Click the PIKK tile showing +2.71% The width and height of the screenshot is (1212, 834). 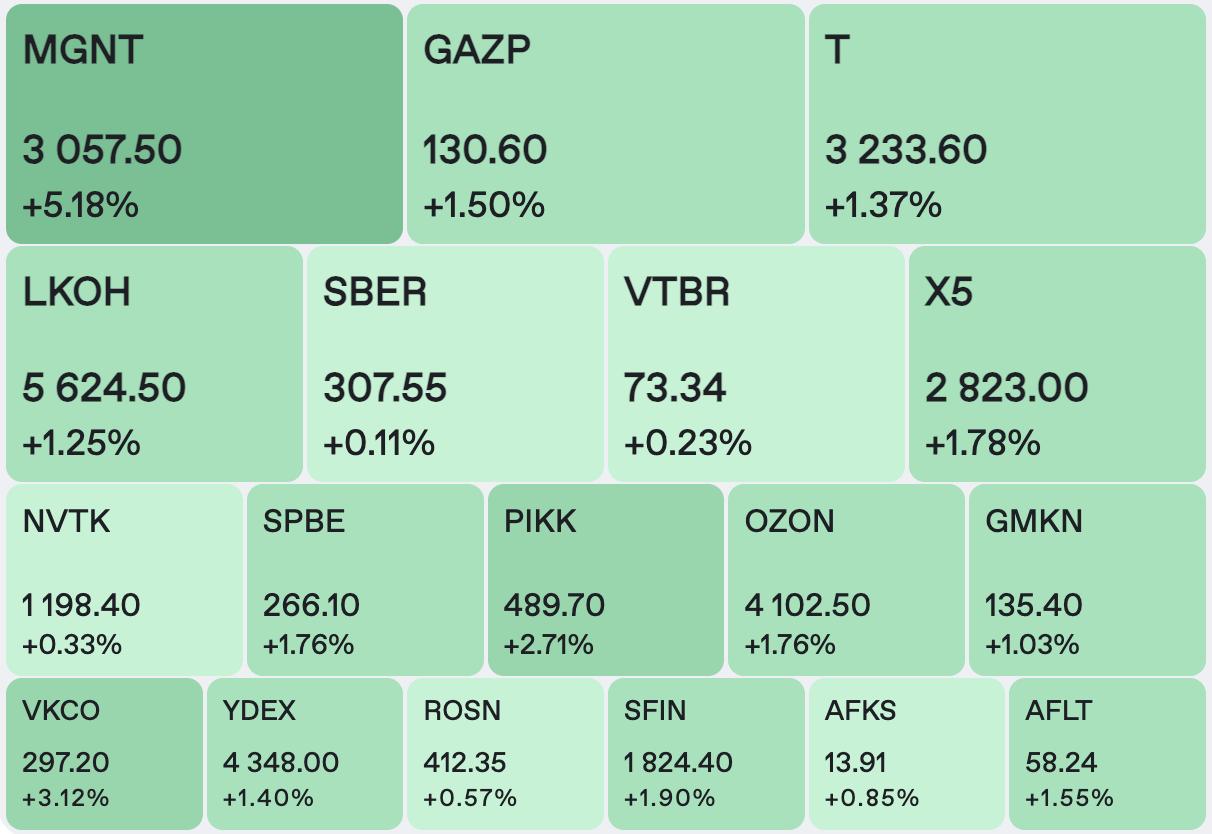coord(605,580)
